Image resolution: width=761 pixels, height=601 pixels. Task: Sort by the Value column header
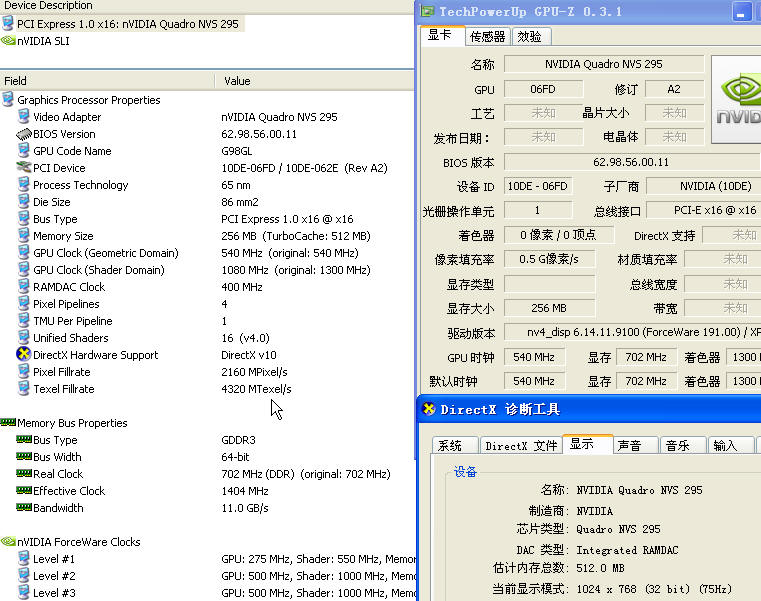(314, 81)
